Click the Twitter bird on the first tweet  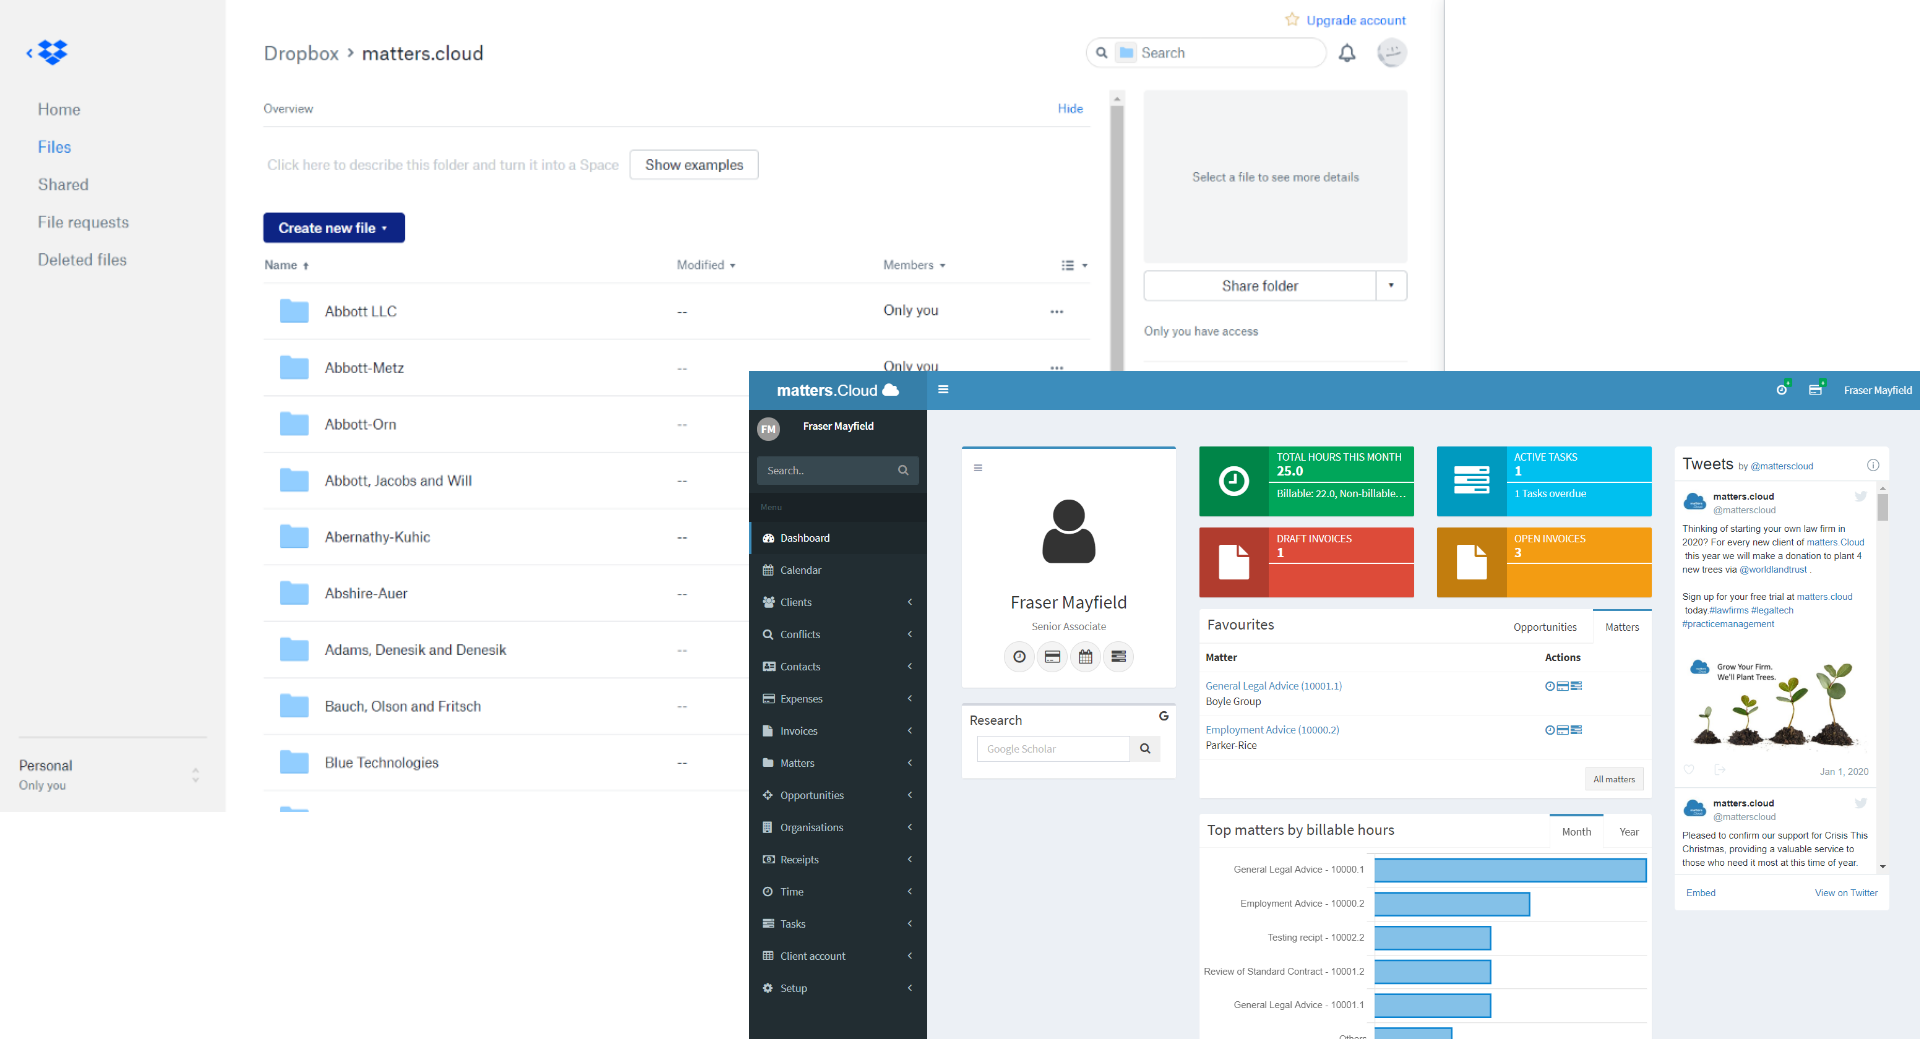pos(1861,496)
